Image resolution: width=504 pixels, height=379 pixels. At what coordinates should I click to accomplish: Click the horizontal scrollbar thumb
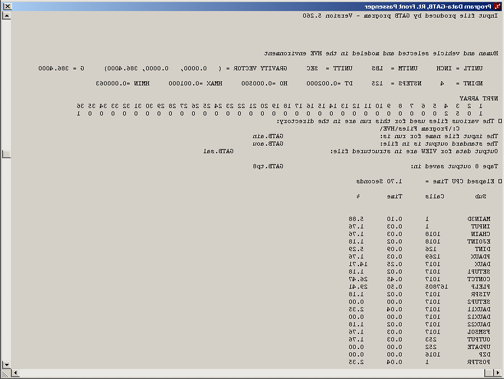489,373
